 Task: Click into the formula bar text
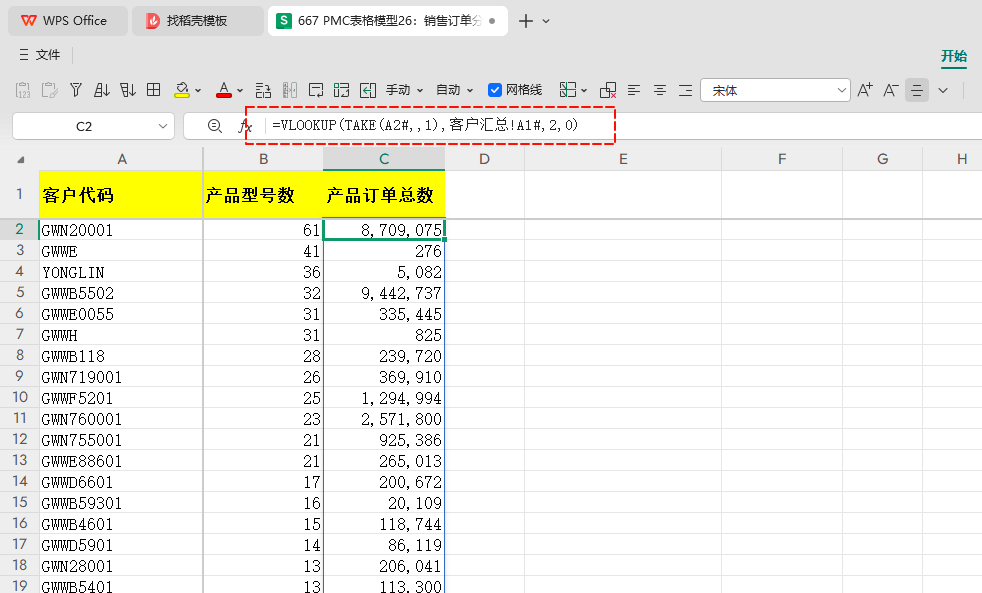pos(425,125)
